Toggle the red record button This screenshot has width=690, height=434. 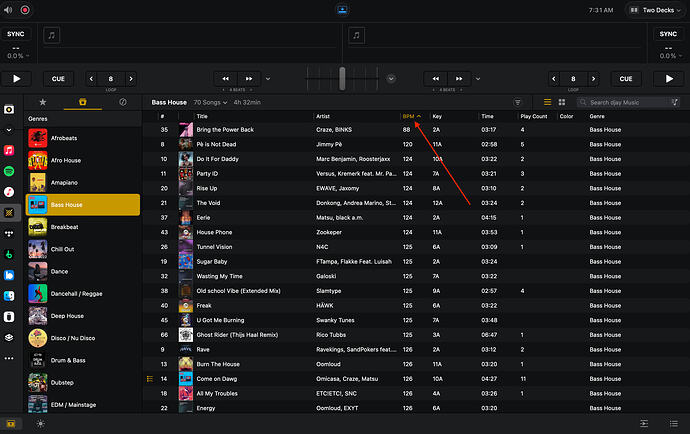pyautogui.click(x=25, y=10)
